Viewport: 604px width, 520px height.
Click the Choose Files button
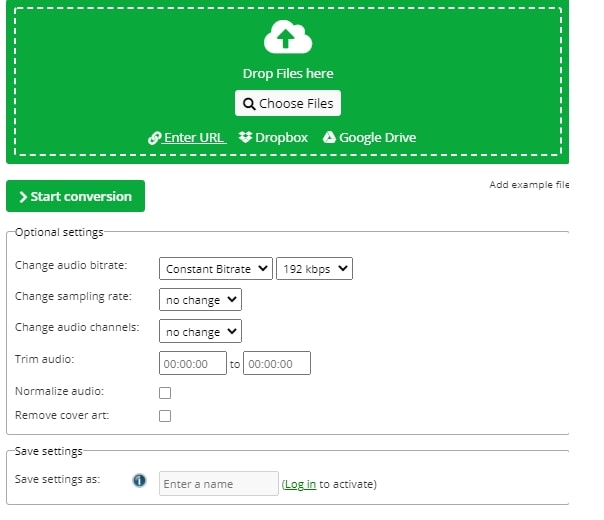(x=288, y=103)
